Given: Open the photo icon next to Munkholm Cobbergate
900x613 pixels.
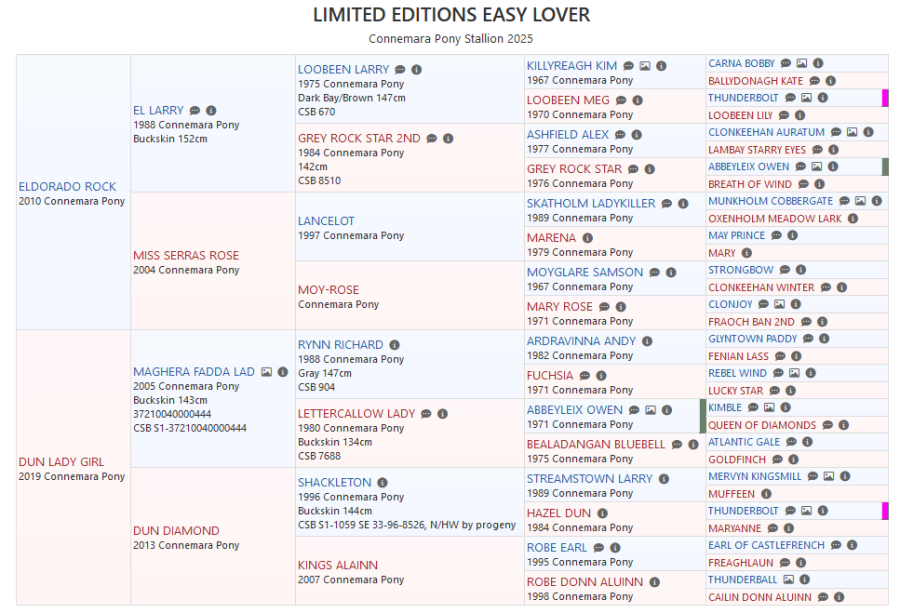Looking at the screenshot, I should point(860,201).
